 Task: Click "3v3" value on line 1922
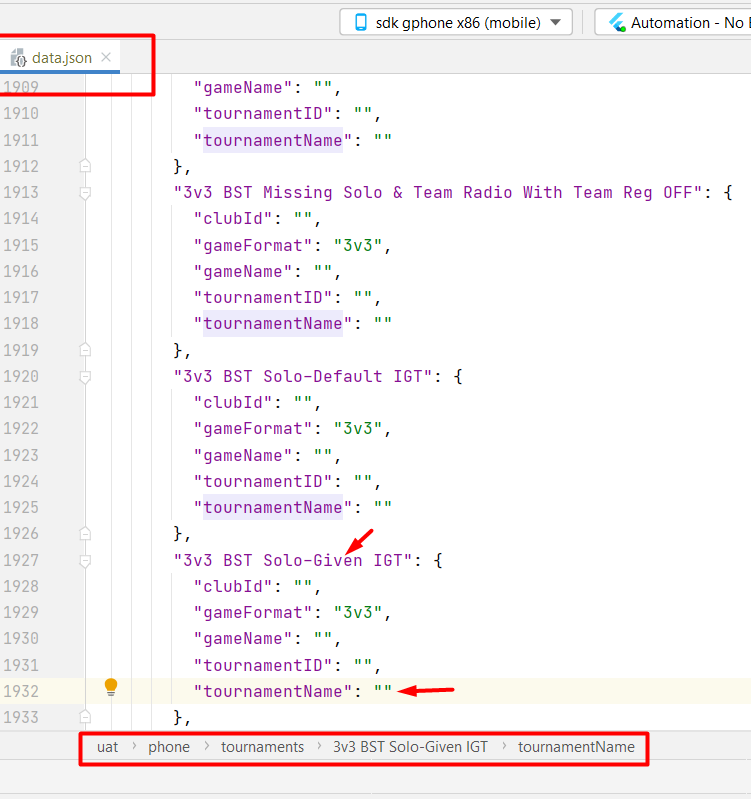coord(358,429)
